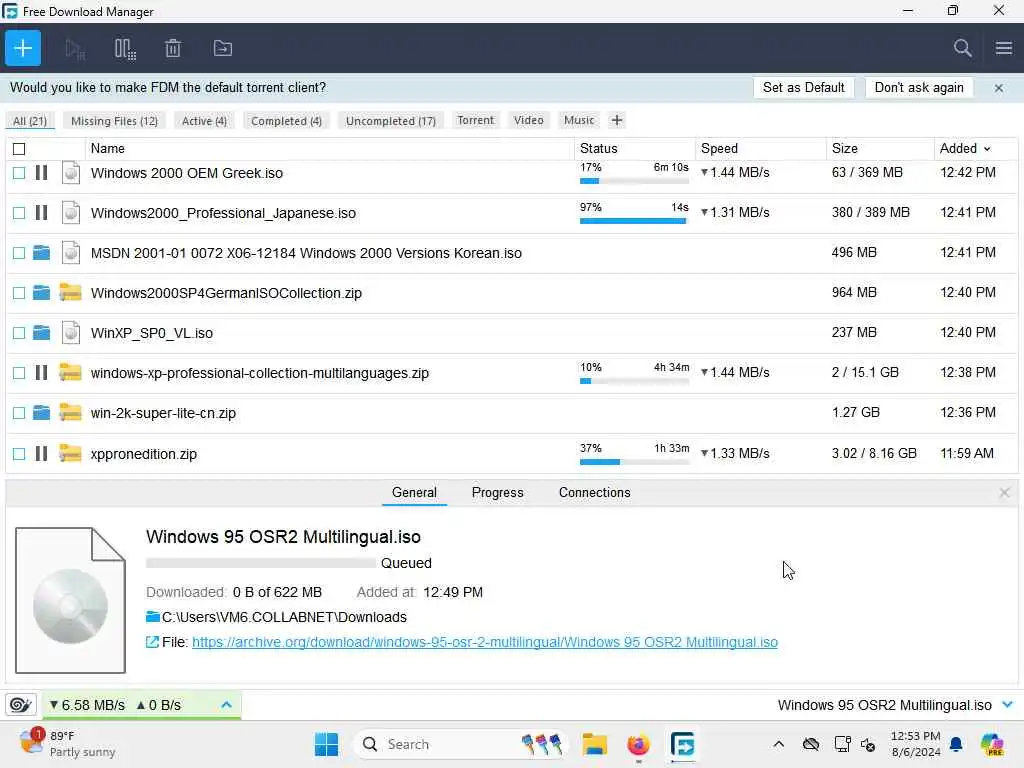
Task: Click Free Download Manager taskbar icon
Action: click(x=682, y=744)
